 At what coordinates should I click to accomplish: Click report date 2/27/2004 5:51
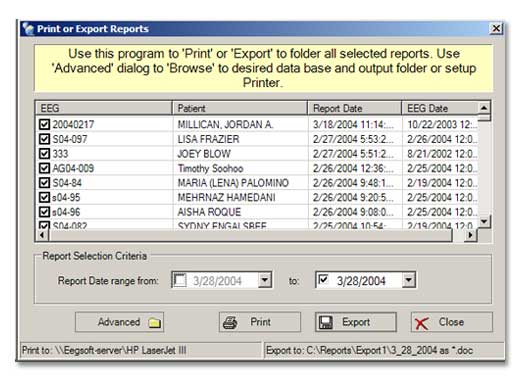353,154
